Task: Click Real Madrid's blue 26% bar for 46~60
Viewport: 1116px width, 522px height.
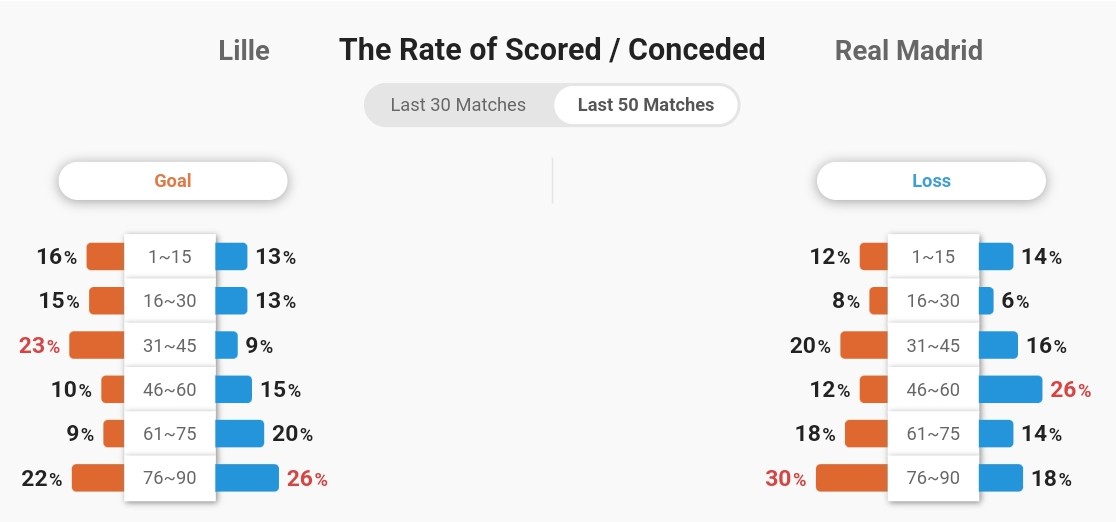Action: [x=1010, y=390]
